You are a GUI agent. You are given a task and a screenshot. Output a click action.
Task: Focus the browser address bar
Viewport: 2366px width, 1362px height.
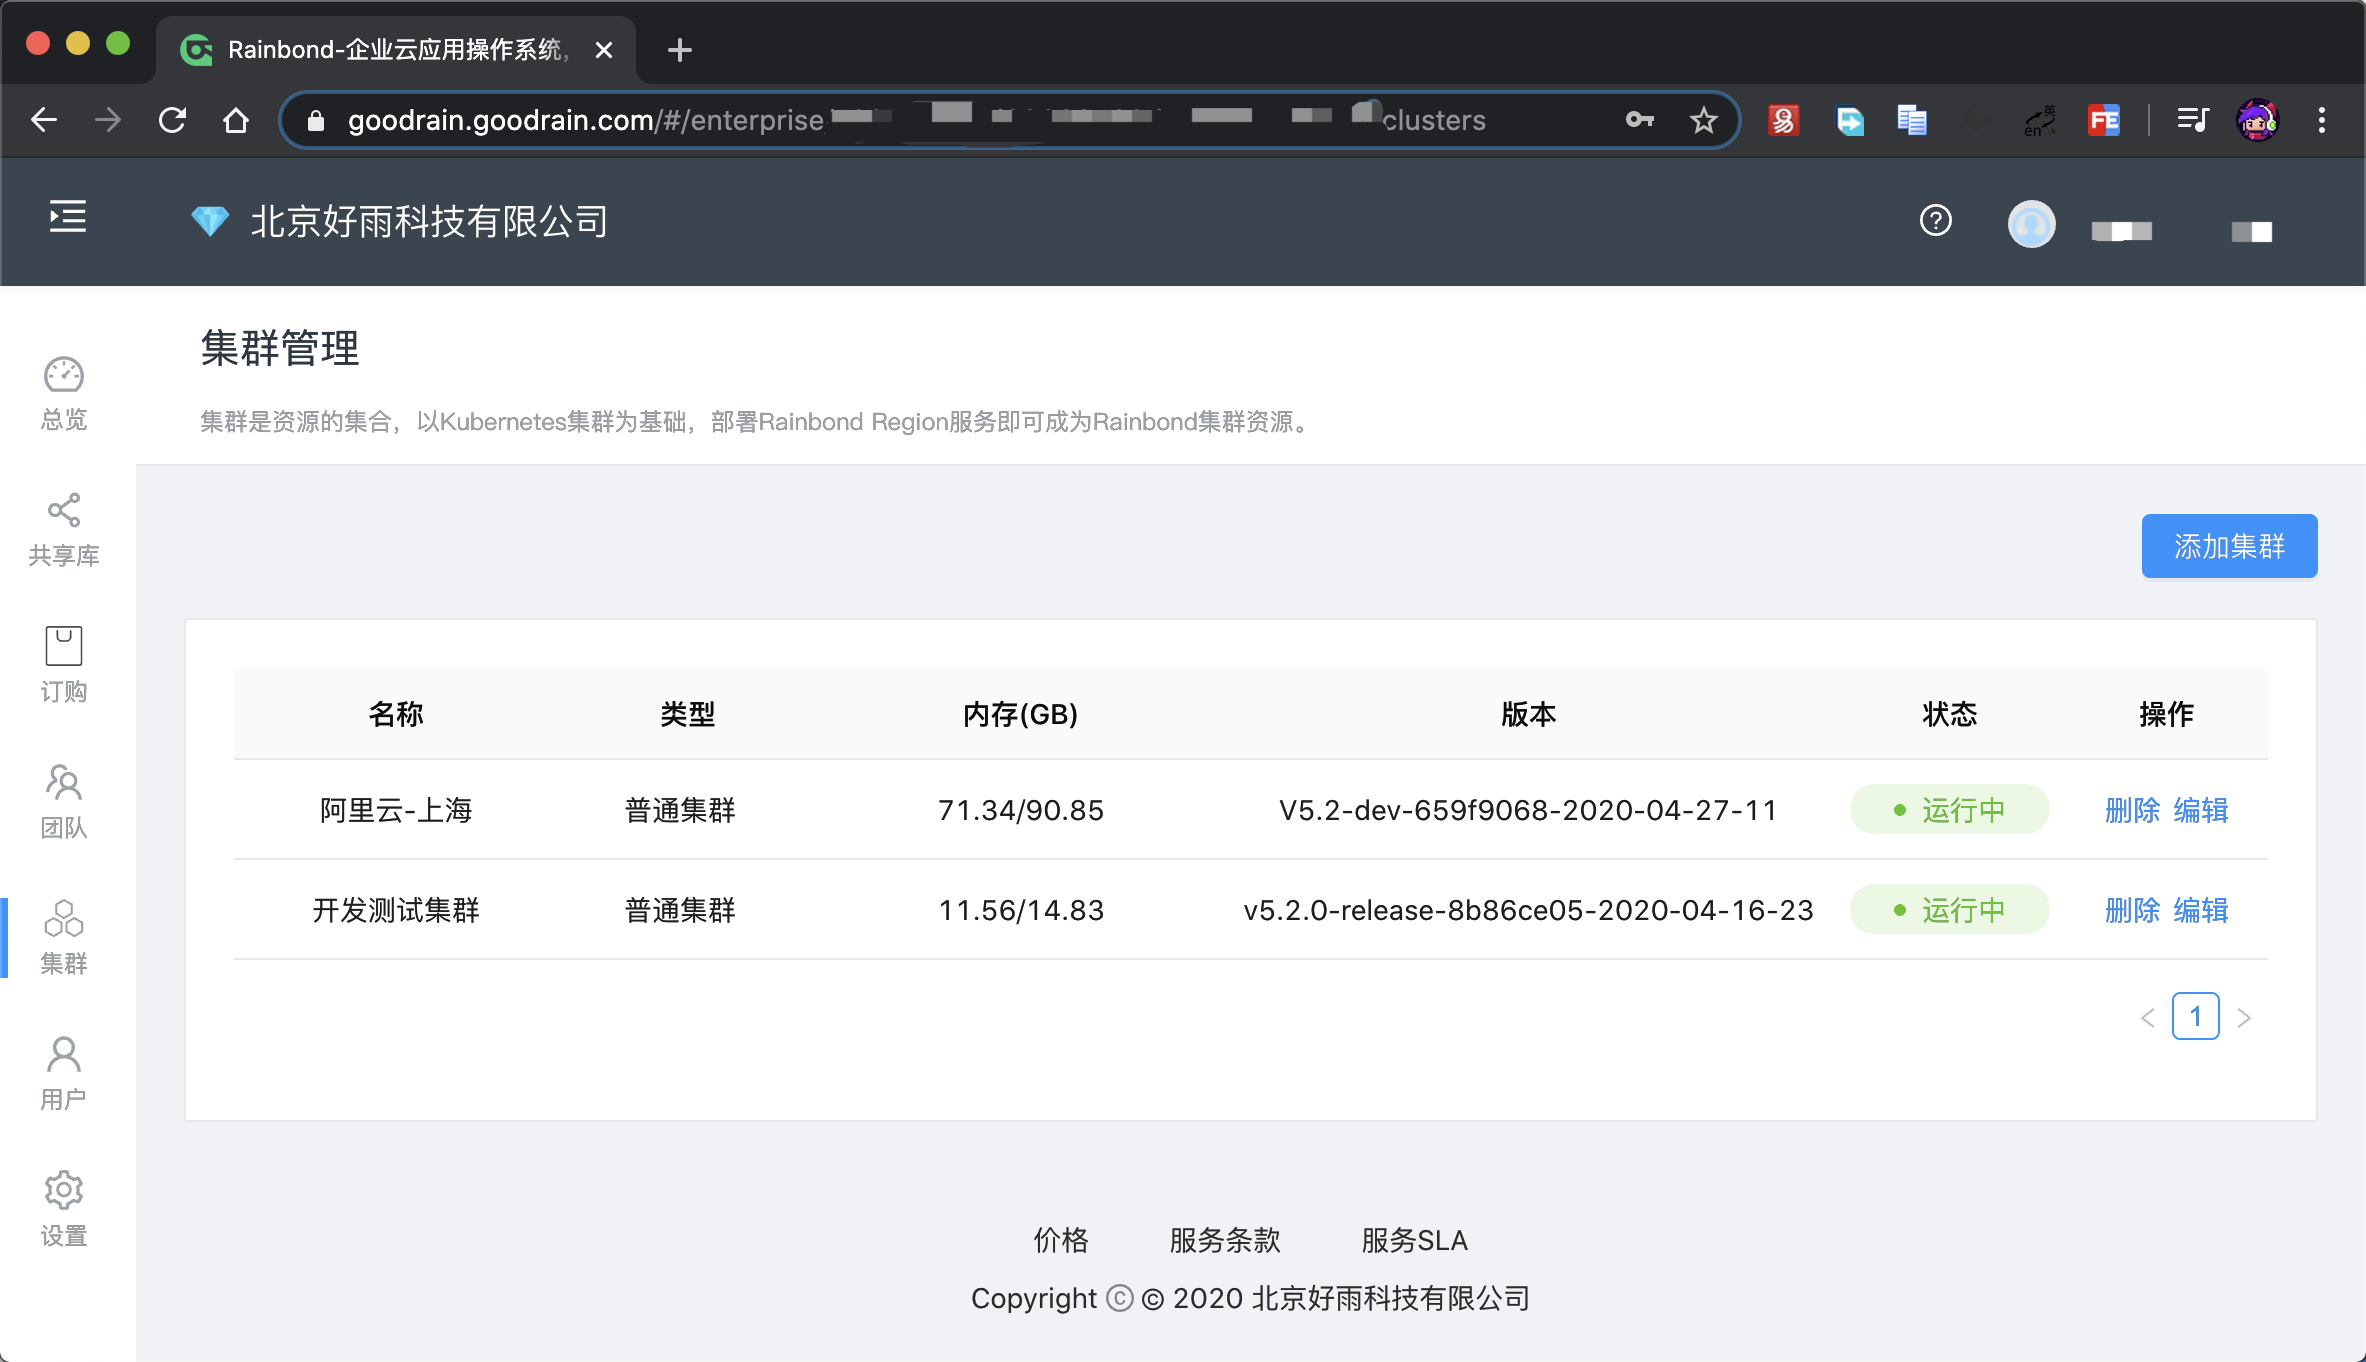pos(1010,120)
